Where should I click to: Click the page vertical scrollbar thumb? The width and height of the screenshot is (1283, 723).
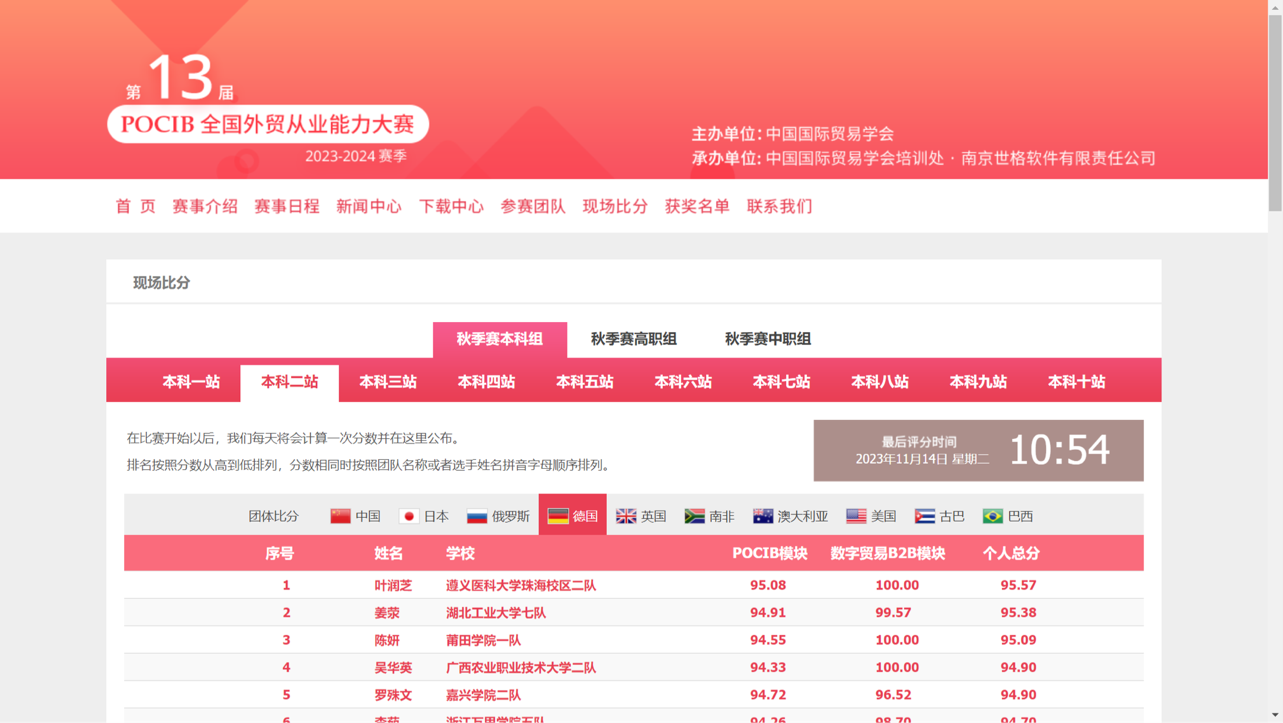point(1275,112)
